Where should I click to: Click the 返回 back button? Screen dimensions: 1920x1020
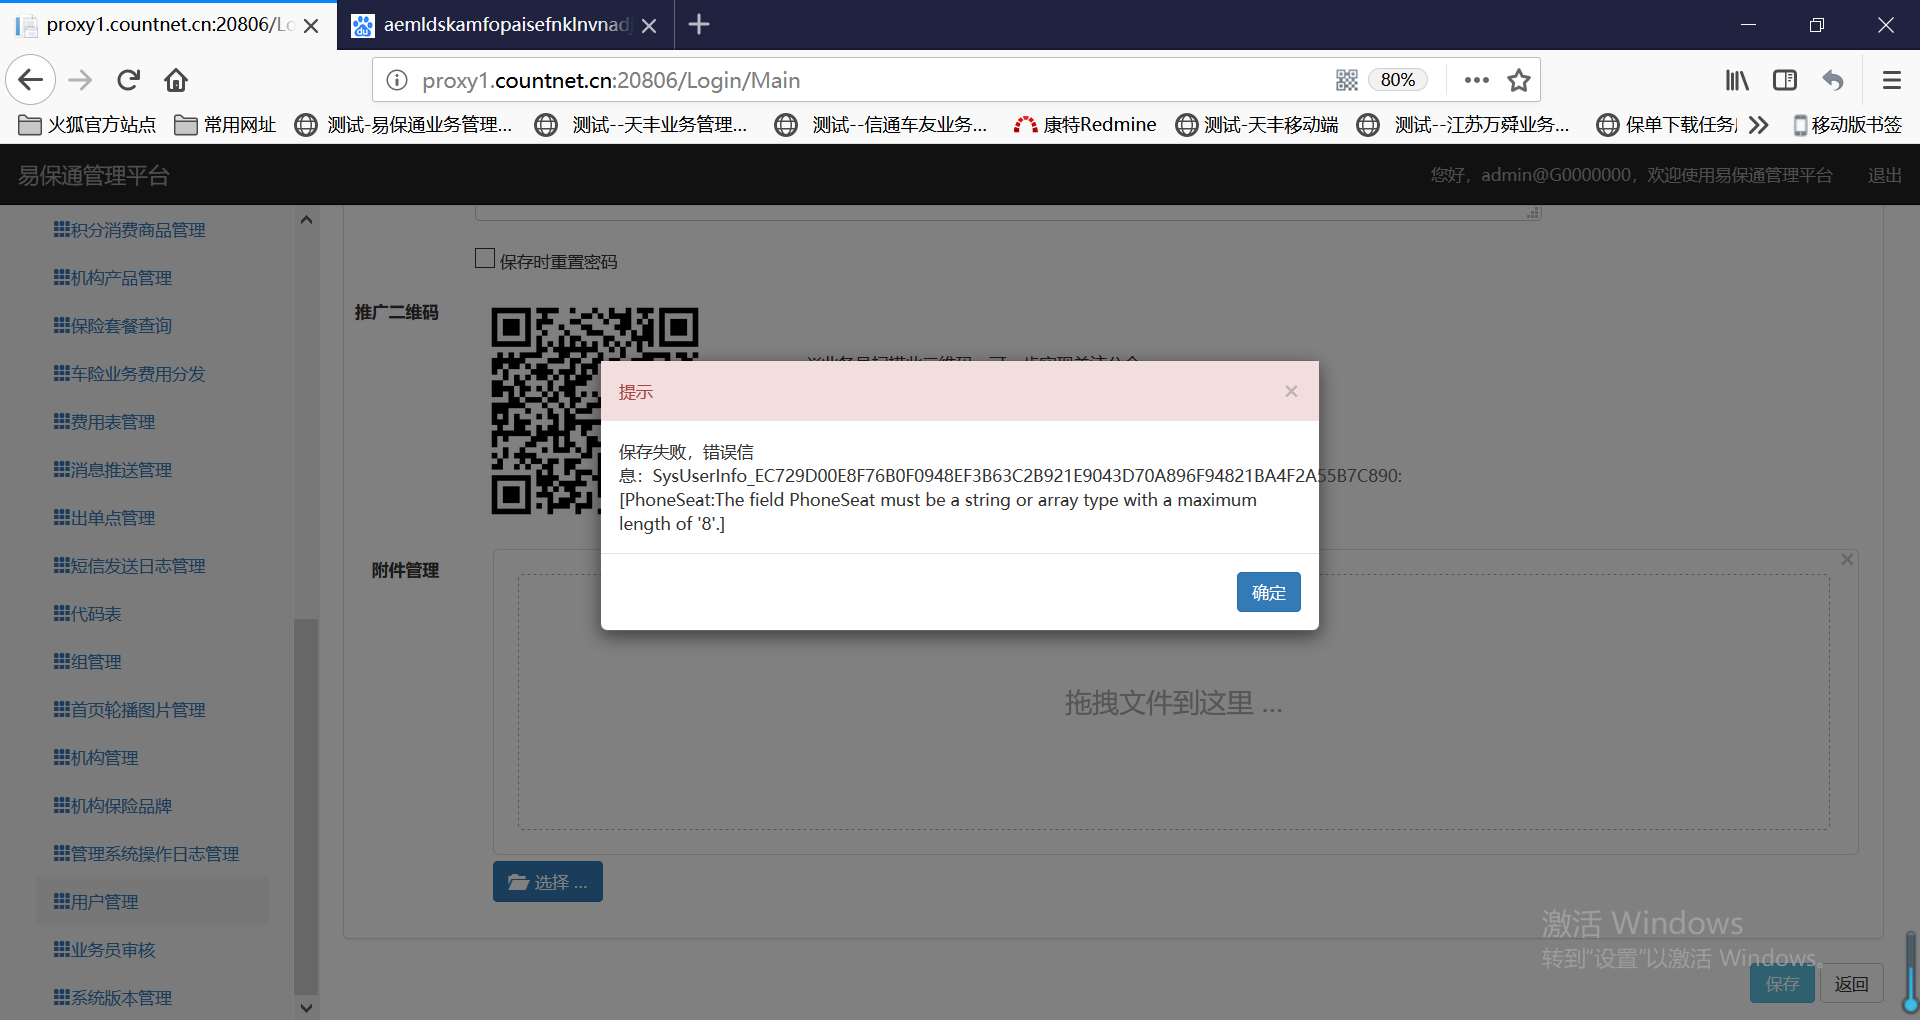[x=1851, y=984]
